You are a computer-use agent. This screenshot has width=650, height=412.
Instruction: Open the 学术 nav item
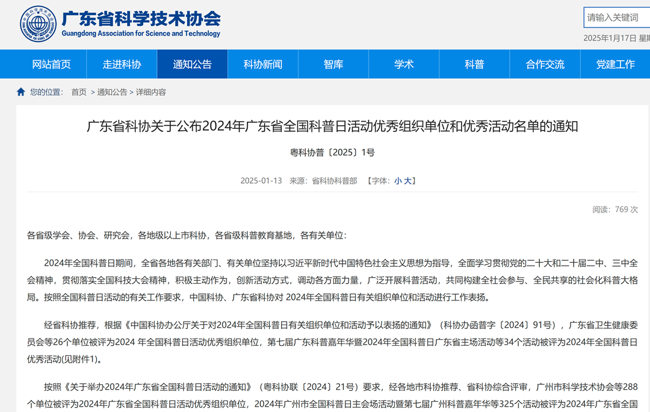(x=404, y=64)
